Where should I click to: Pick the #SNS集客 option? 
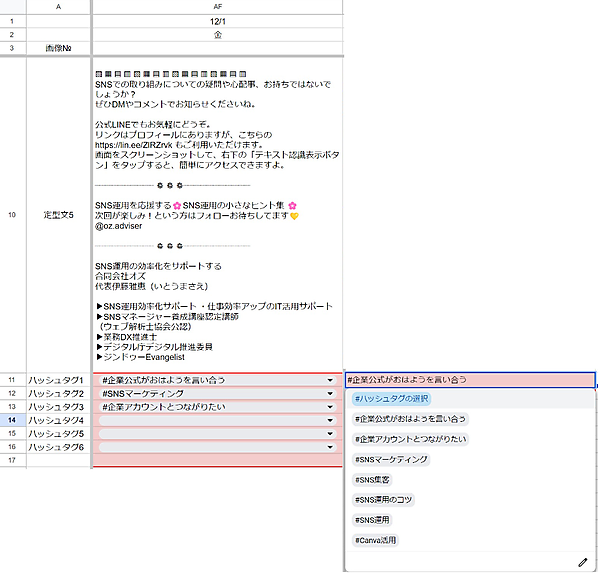[x=374, y=479]
